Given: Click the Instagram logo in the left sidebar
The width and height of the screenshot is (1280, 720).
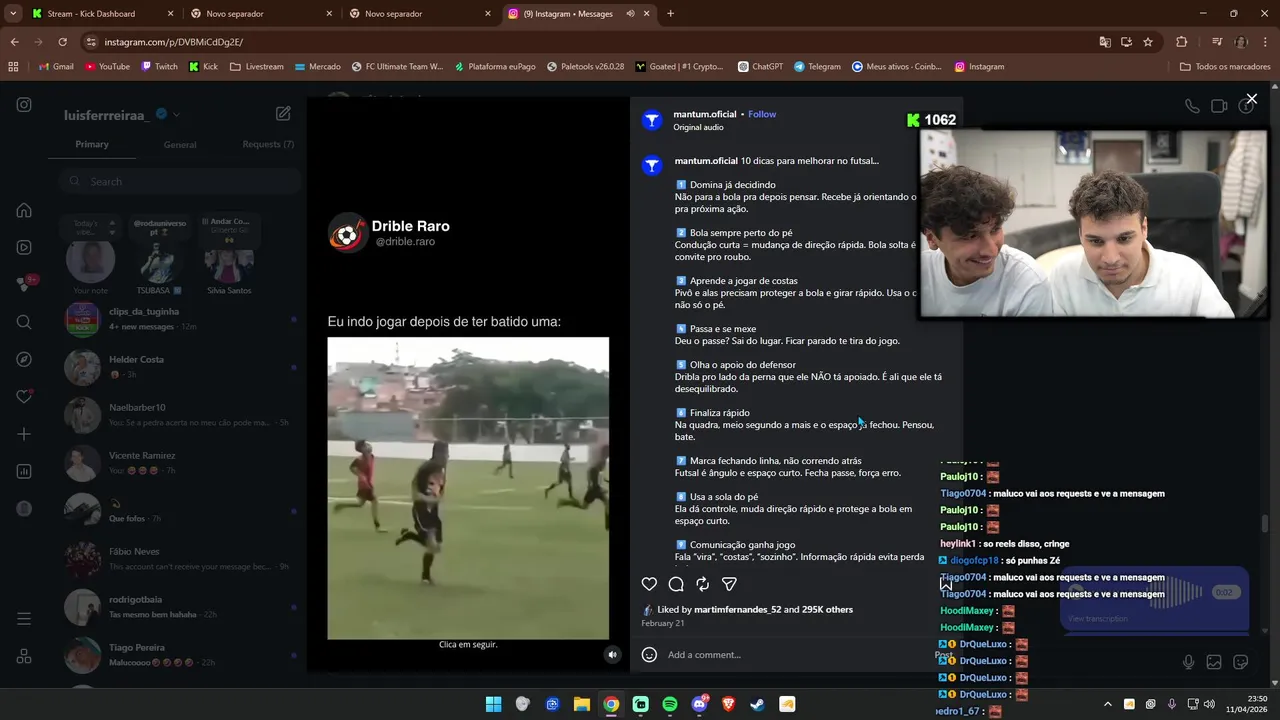Looking at the screenshot, I should pyautogui.click(x=24, y=105).
